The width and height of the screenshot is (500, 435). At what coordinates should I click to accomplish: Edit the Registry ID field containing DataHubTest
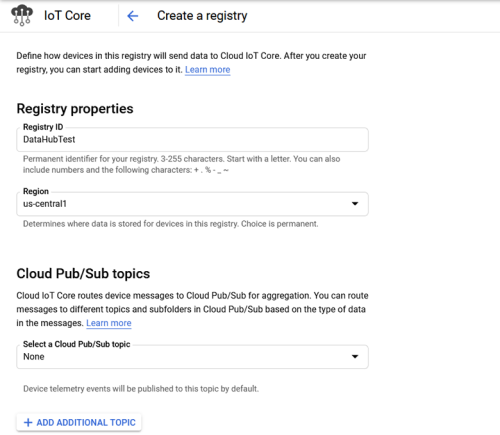192,139
